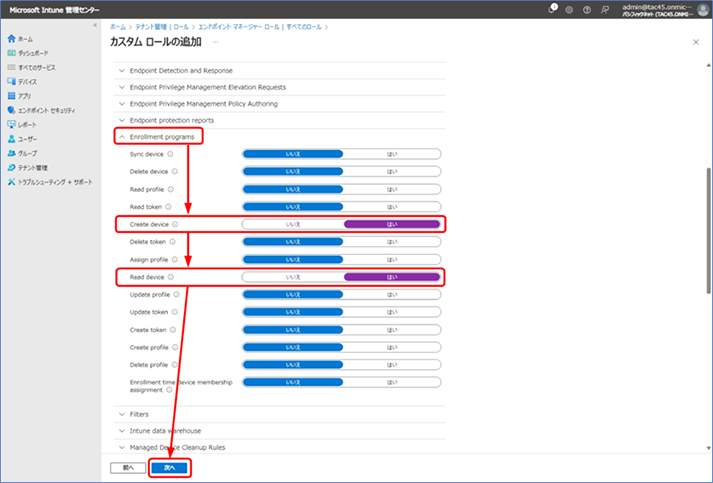Click the info icon beside Create token

pos(173,330)
